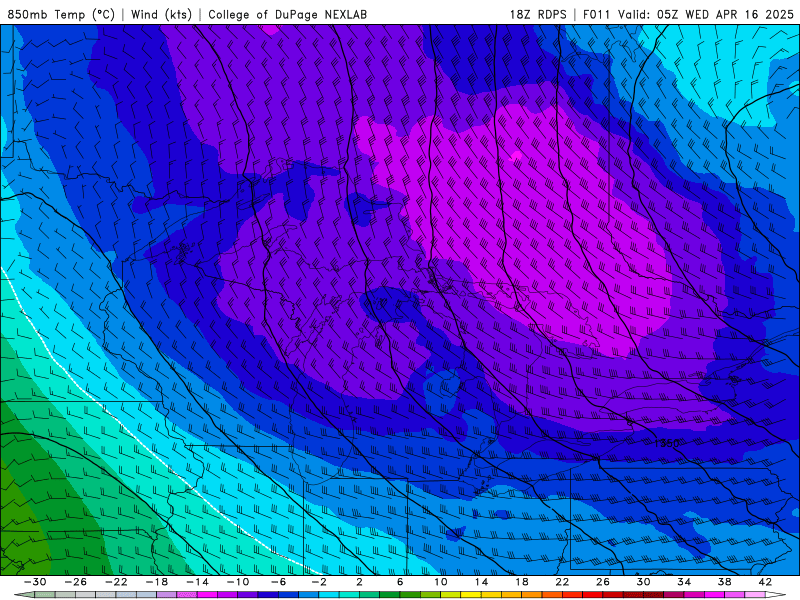Click the "-2" color scale label
The image size is (800, 600).
[x=319, y=582]
